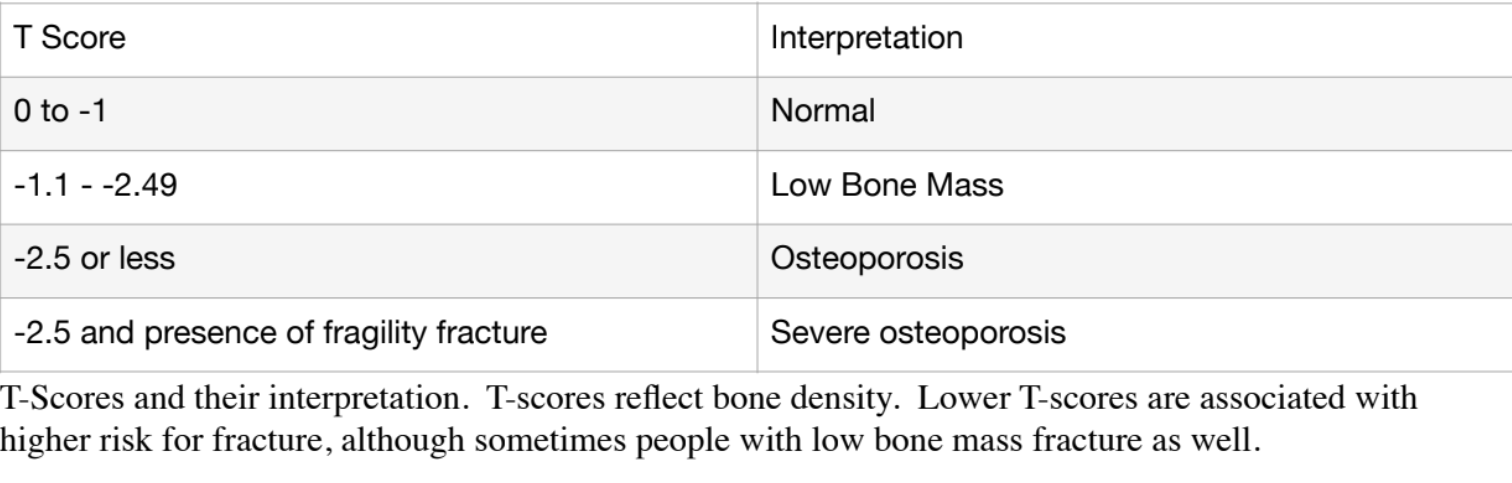Click the "Interpretation" header cell

[1134, 40]
